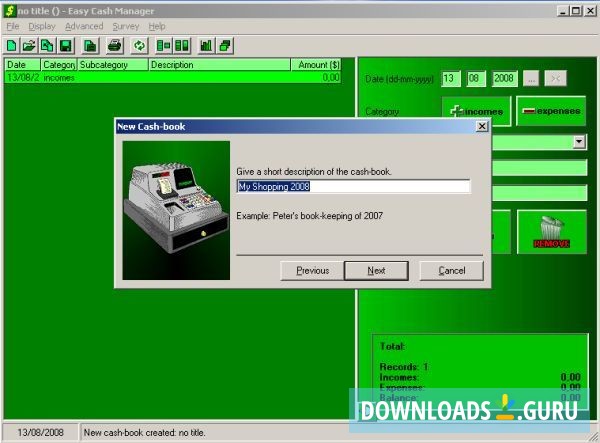This screenshot has height=443, width=600.
Task: Open date picker with the ellipsis button
Action: [x=531, y=79]
